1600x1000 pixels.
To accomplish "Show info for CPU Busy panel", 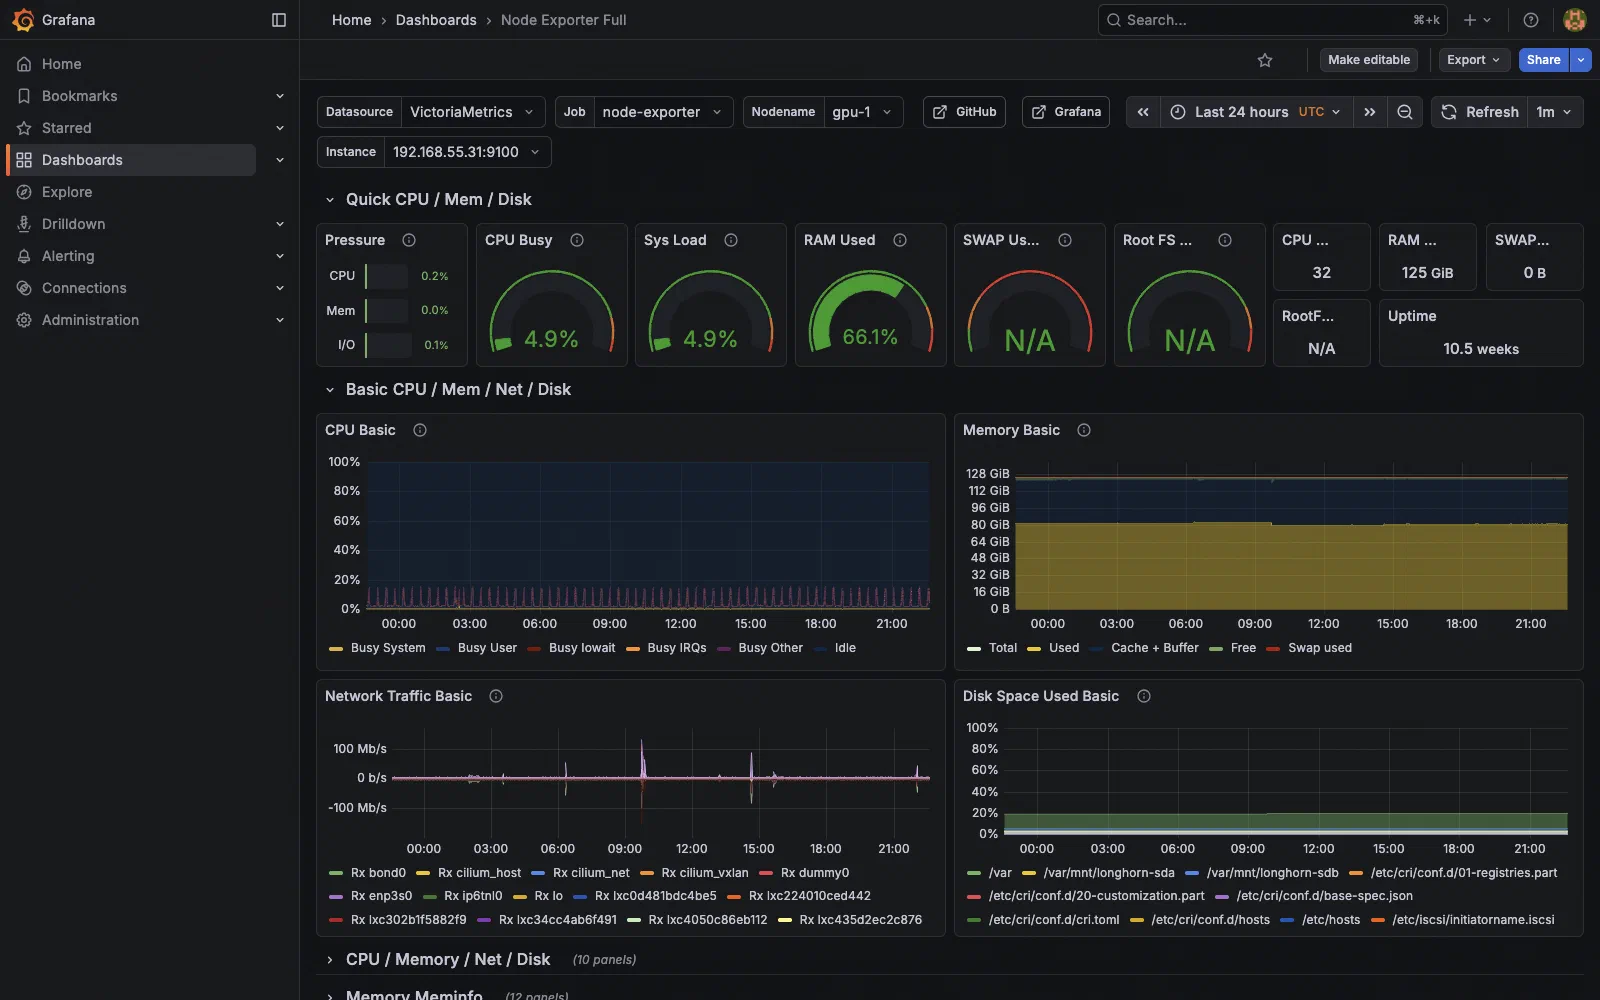I will coord(577,240).
